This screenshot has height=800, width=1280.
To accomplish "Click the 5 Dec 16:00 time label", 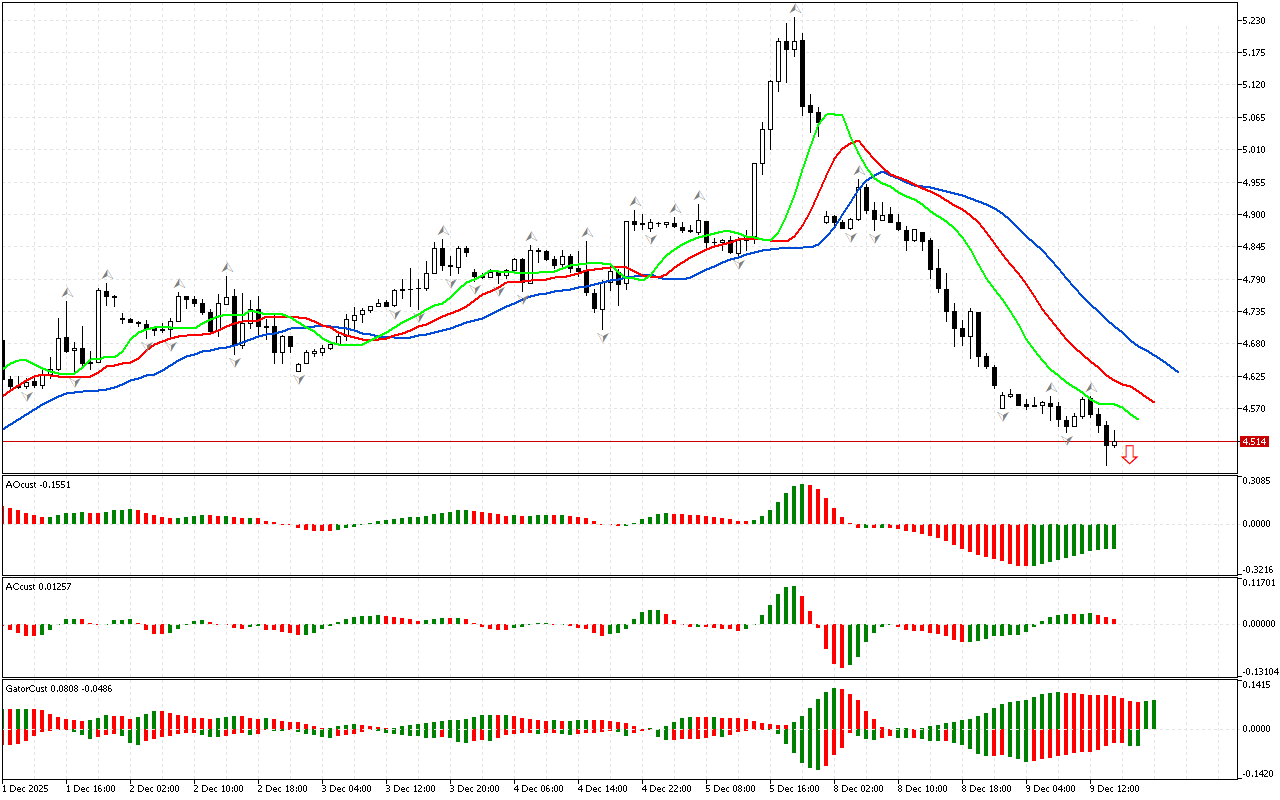I will point(795,788).
